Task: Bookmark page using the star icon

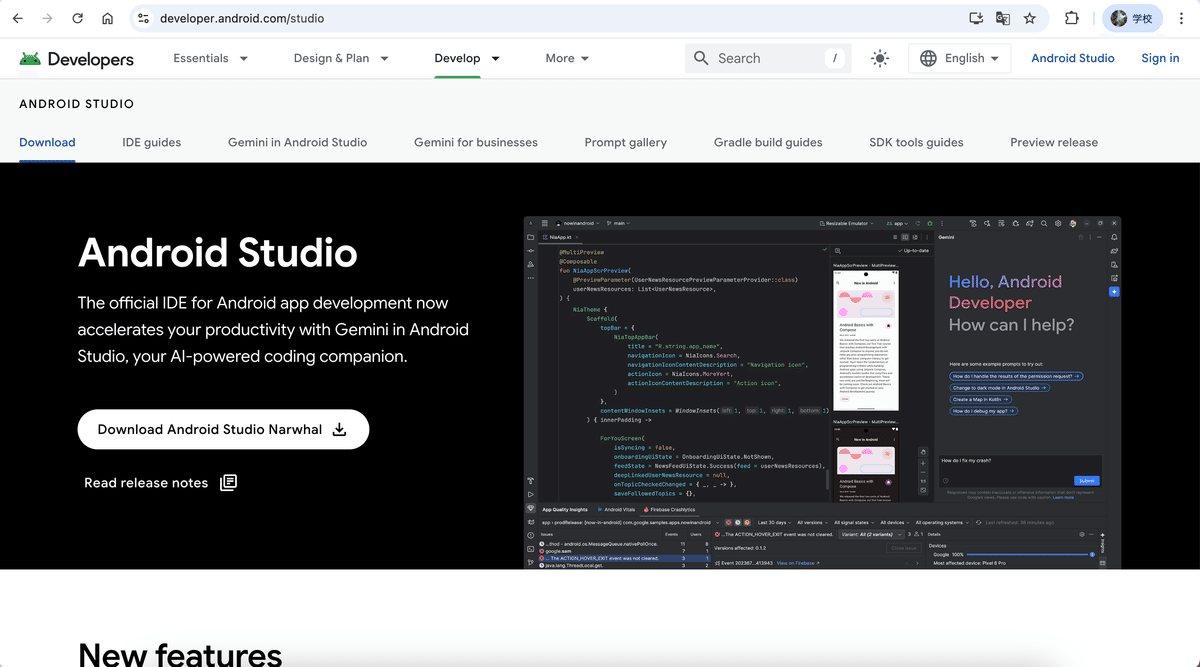Action: (1029, 17)
